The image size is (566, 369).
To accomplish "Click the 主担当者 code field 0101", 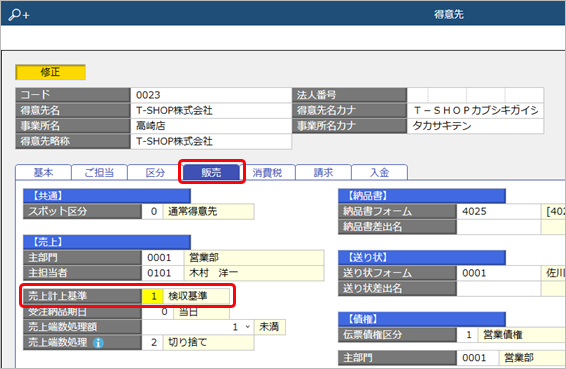I will [x=163, y=273].
